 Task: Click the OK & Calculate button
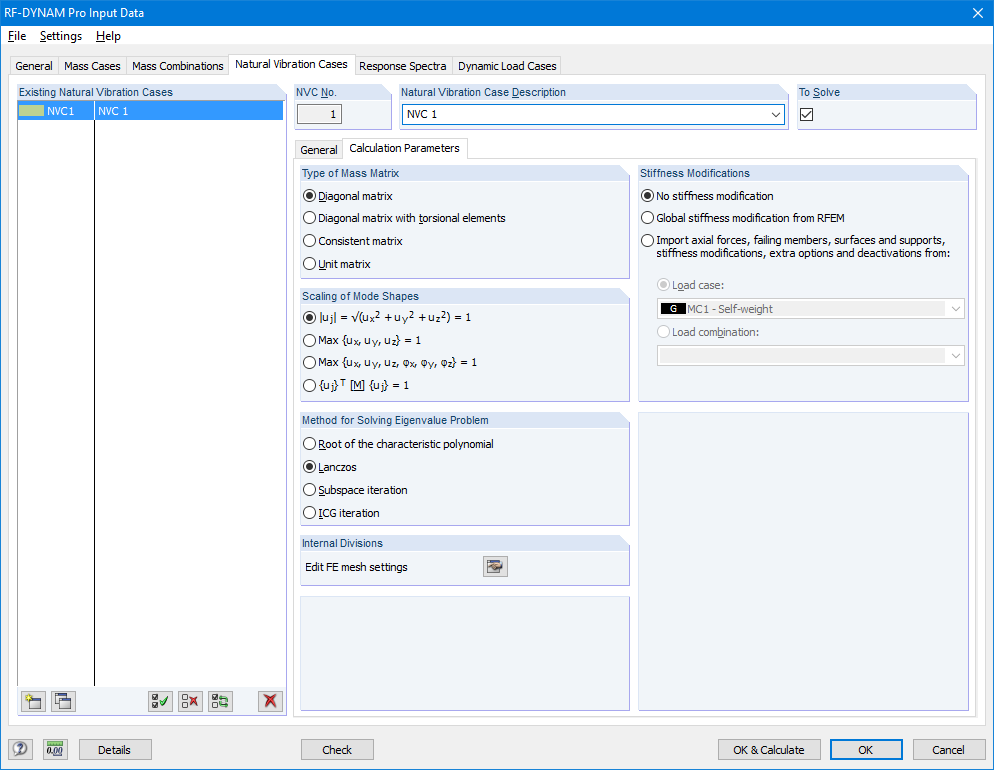tap(768, 749)
